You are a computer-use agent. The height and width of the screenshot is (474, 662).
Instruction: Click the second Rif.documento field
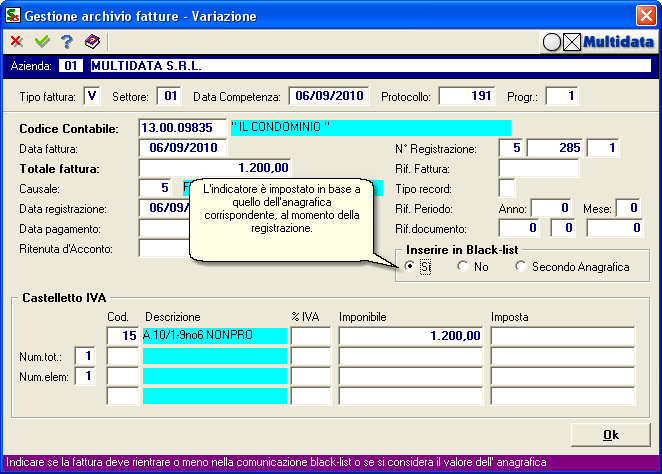tap(562, 228)
